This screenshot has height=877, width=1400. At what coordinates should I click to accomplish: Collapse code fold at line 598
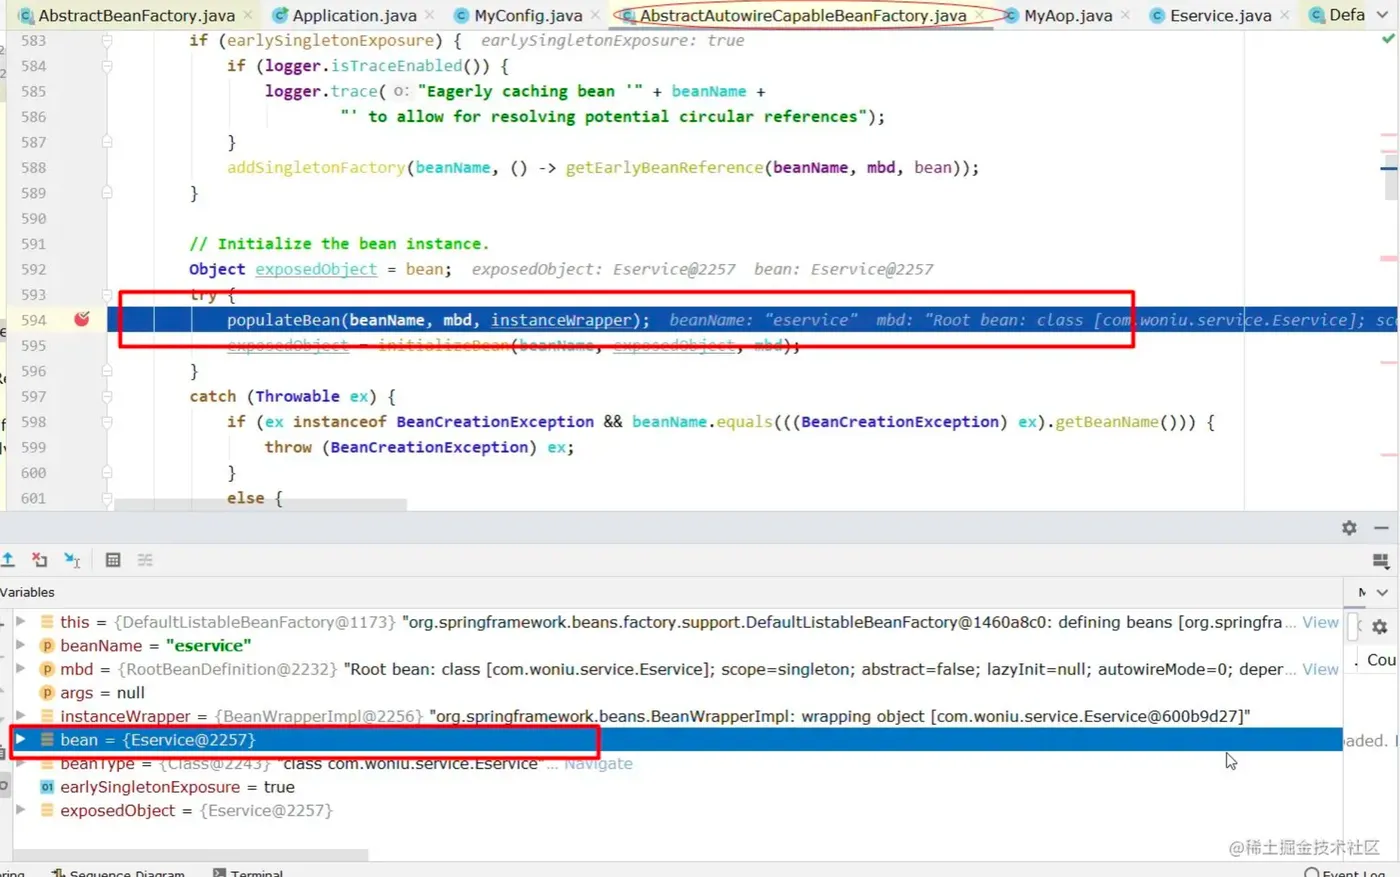[x=107, y=422]
